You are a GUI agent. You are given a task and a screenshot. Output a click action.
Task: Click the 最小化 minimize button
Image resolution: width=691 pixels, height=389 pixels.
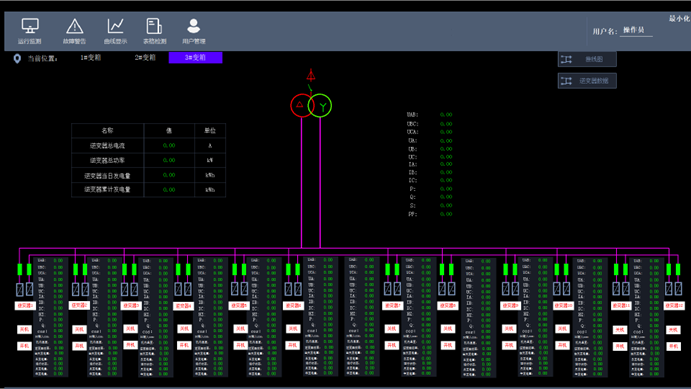pyautogui.click(x=679, y=19)
